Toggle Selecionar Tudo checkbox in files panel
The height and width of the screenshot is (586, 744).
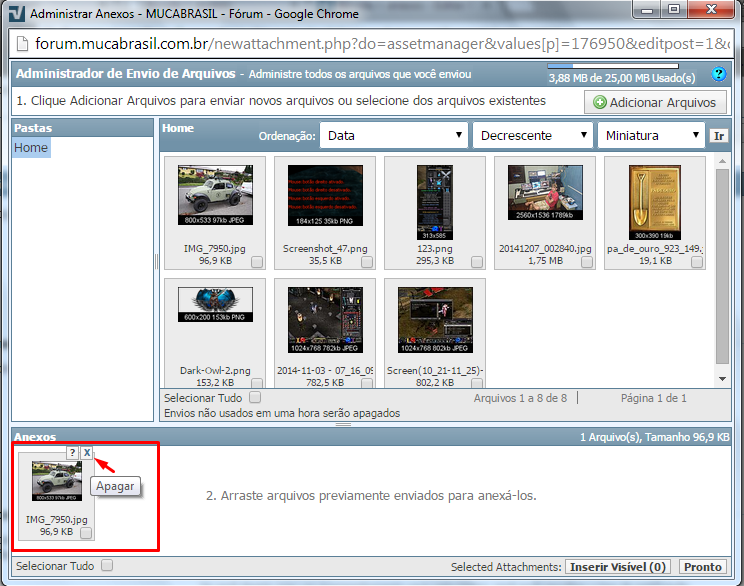tap(254, 397)
